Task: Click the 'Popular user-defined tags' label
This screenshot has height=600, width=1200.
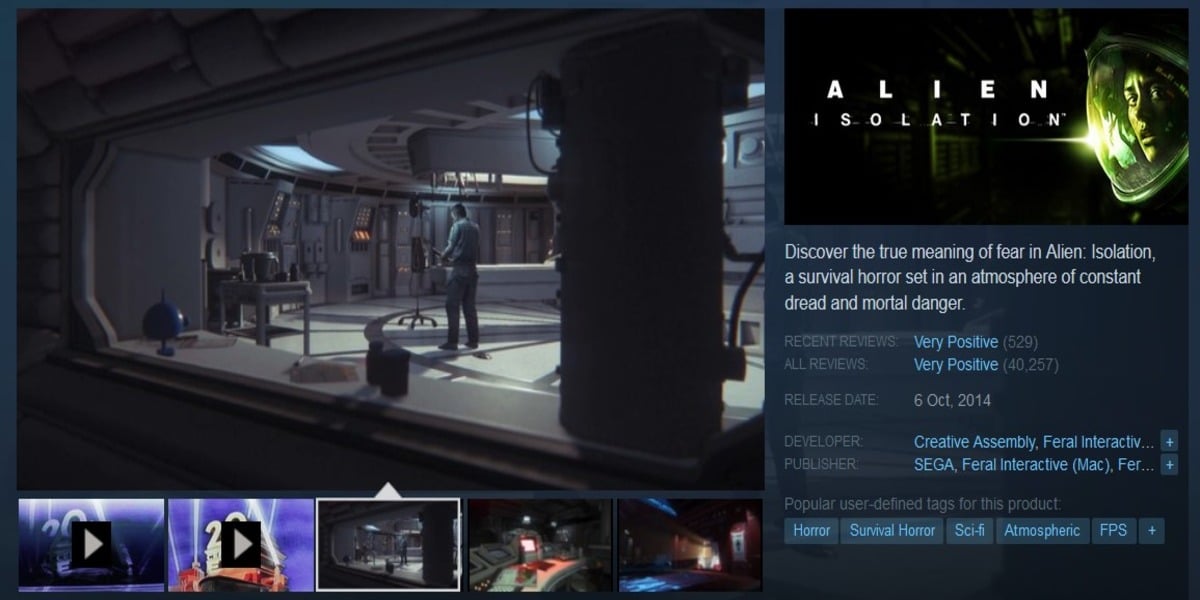Action: (x=922, y=504)
